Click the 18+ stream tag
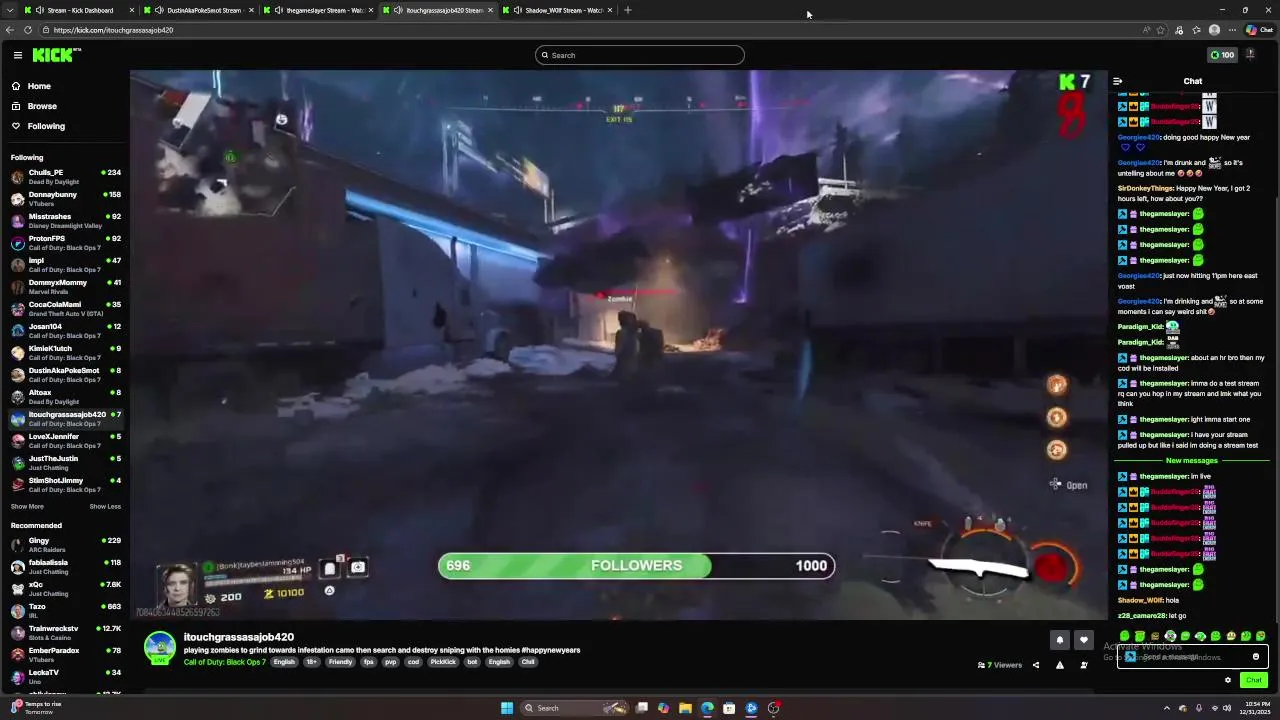This screenshot has width=1280, height=720. 311,662
